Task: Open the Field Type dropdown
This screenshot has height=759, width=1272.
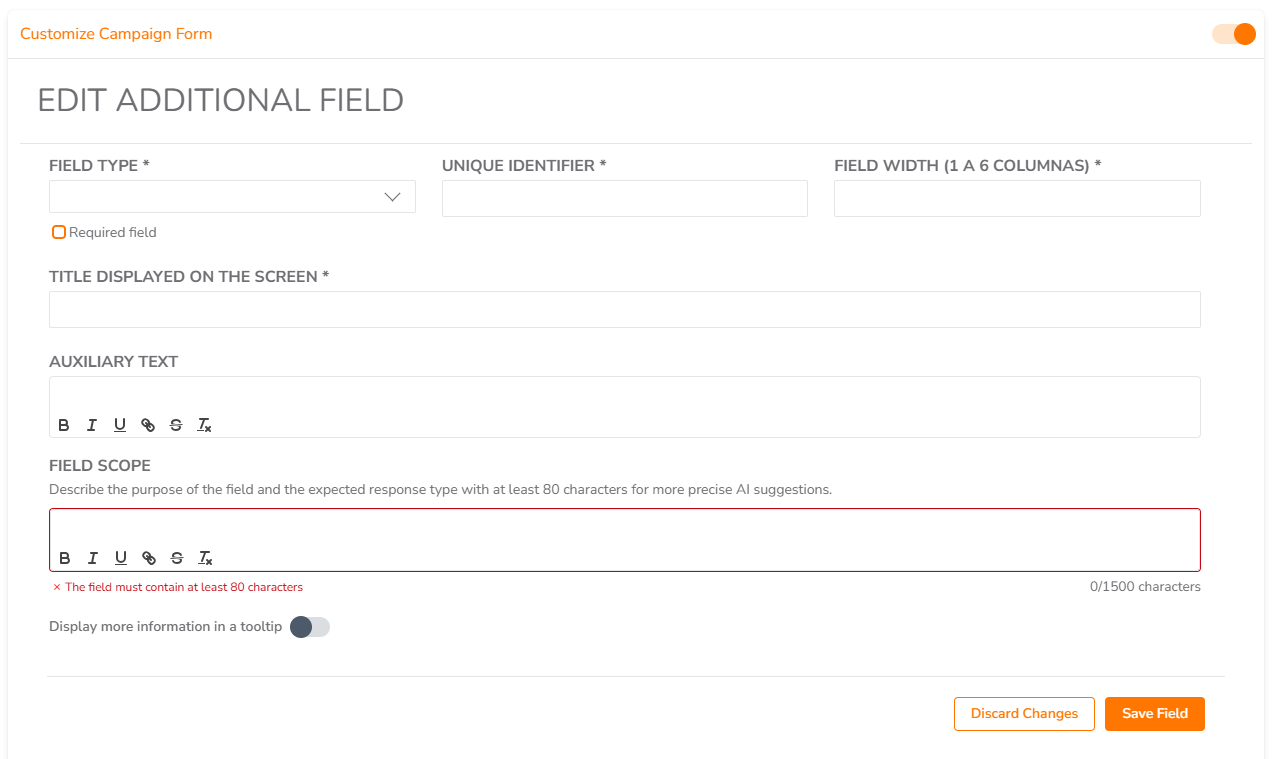Action: 232,197
